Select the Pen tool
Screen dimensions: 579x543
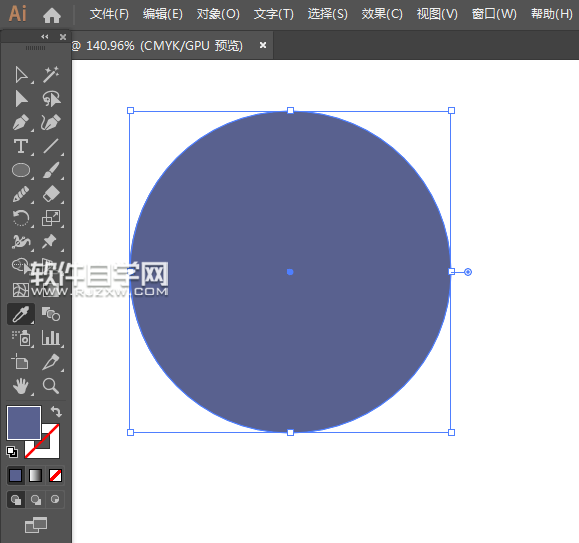tap(21, 123)
